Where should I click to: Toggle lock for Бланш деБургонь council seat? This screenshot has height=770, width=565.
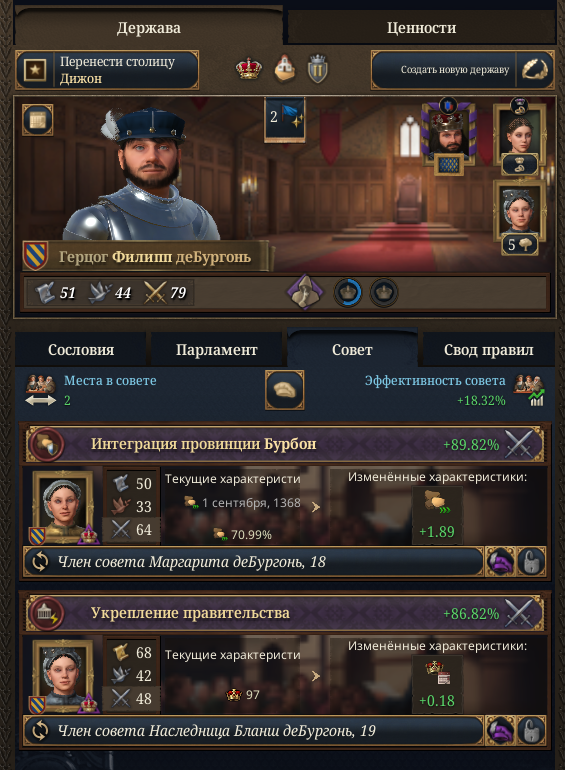(x=532, y=731)
